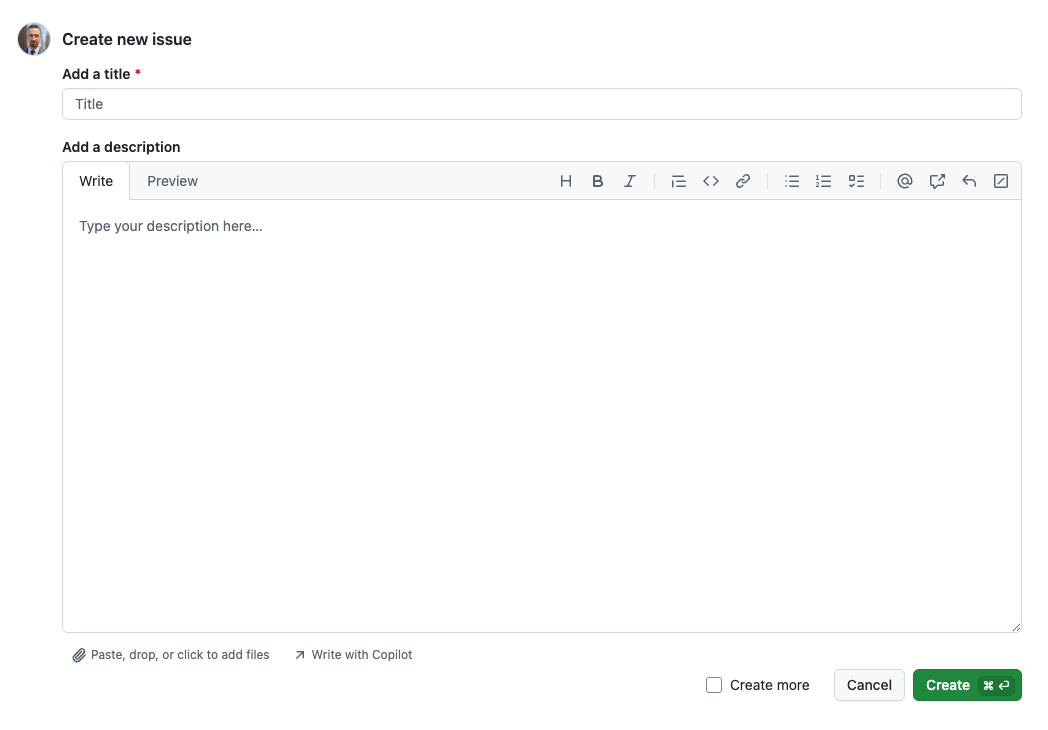Cancel creating the new issue
The width and height of the screenshot is (1048, 730).
pyautogui.click(x=869, y=685)
